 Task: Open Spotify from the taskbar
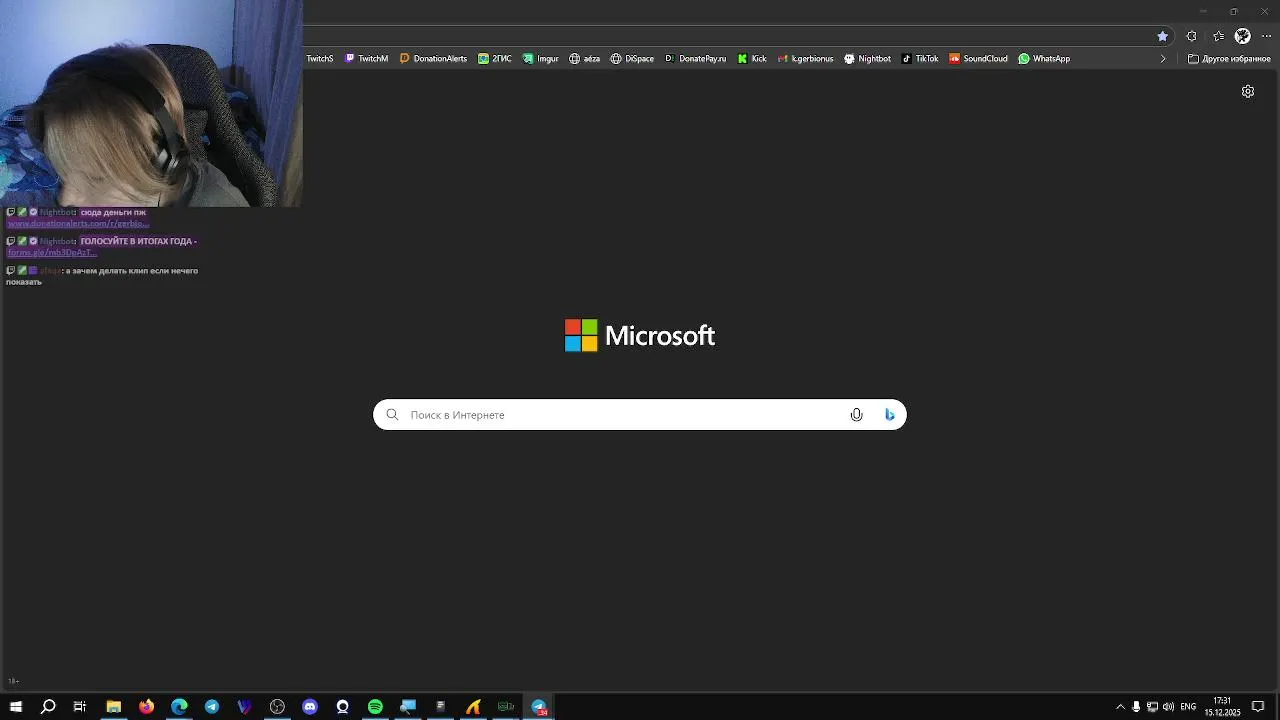tap(375, 707)
